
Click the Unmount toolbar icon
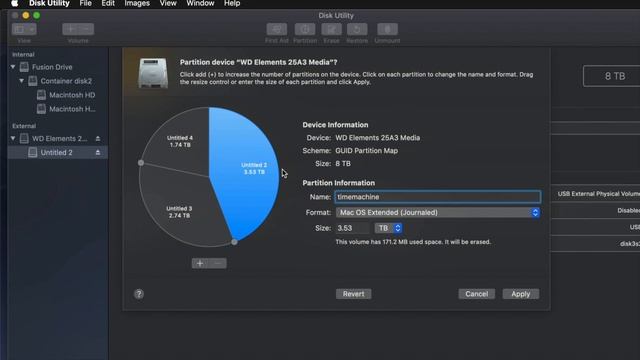tap(387, 29)
